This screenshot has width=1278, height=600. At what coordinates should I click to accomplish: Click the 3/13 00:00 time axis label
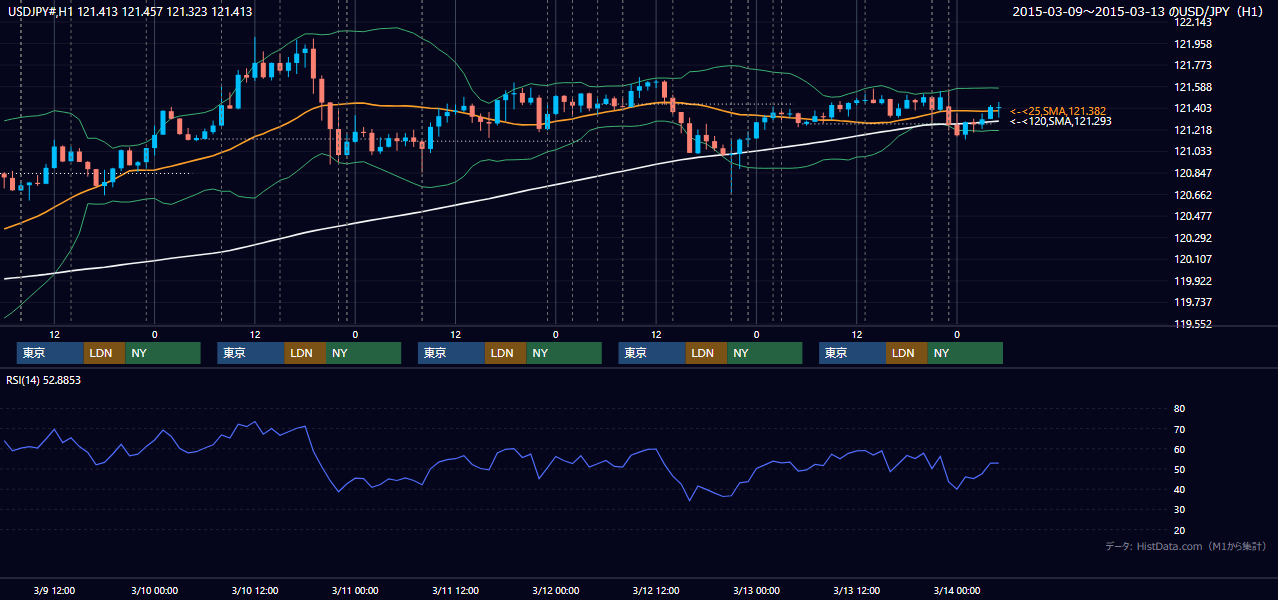756,590
